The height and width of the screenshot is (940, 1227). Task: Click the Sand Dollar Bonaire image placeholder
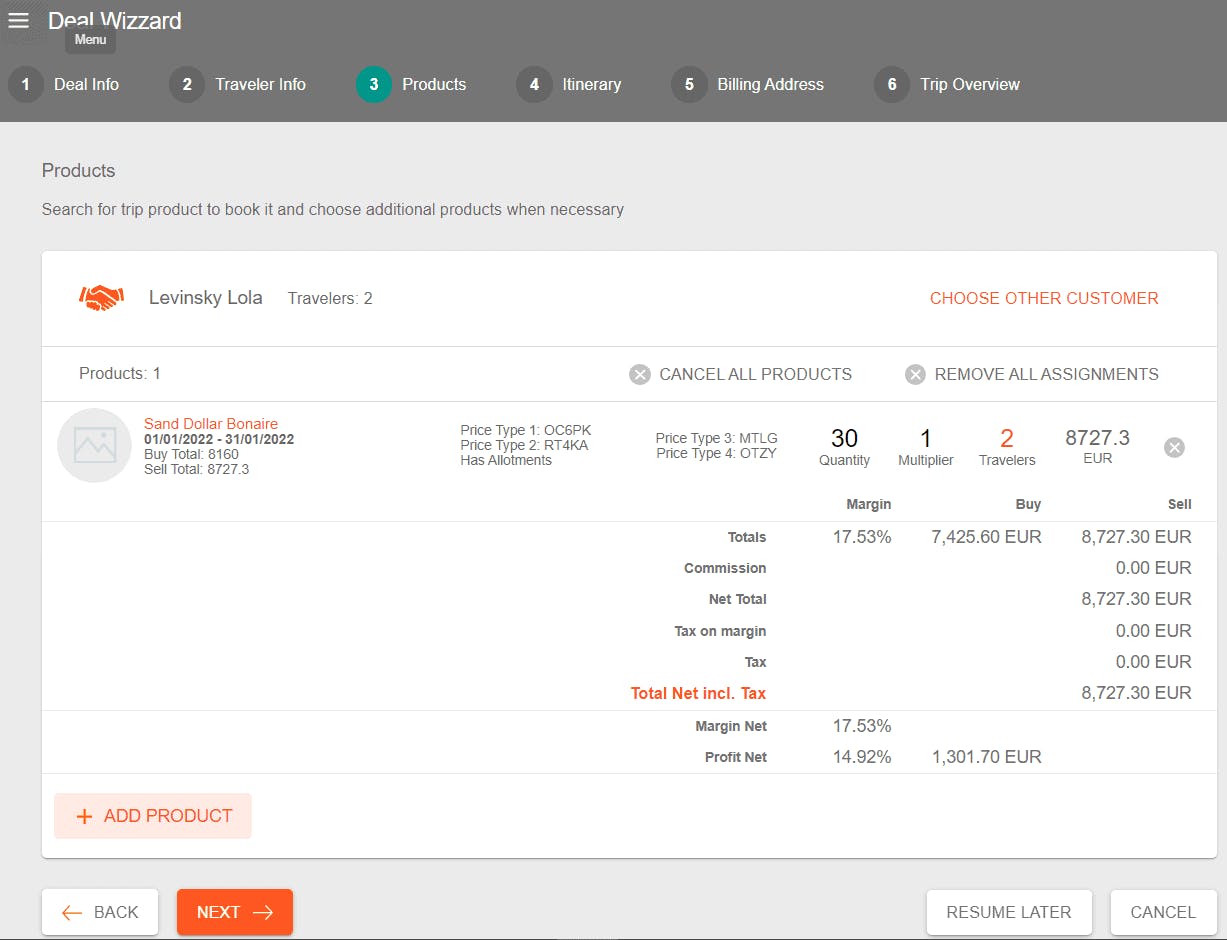point(95,445)
